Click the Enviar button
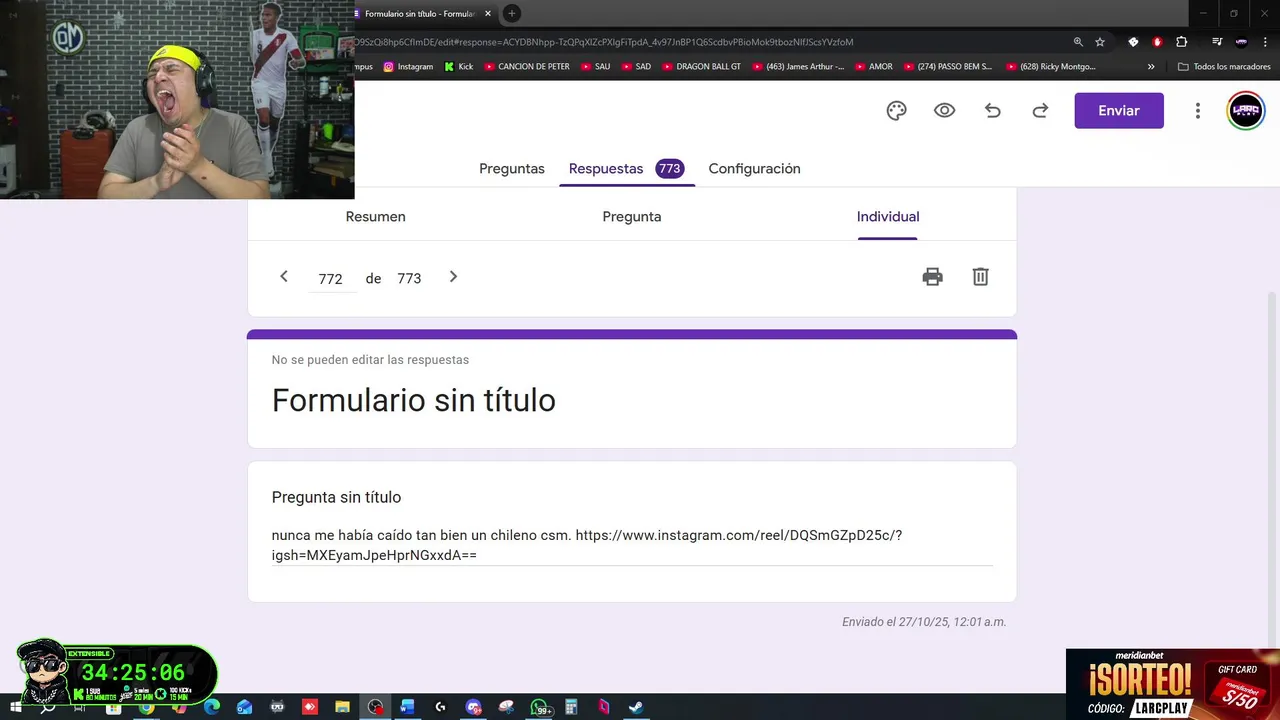This screenshot has width=1280, height=720. click(x=1119, y=111)
